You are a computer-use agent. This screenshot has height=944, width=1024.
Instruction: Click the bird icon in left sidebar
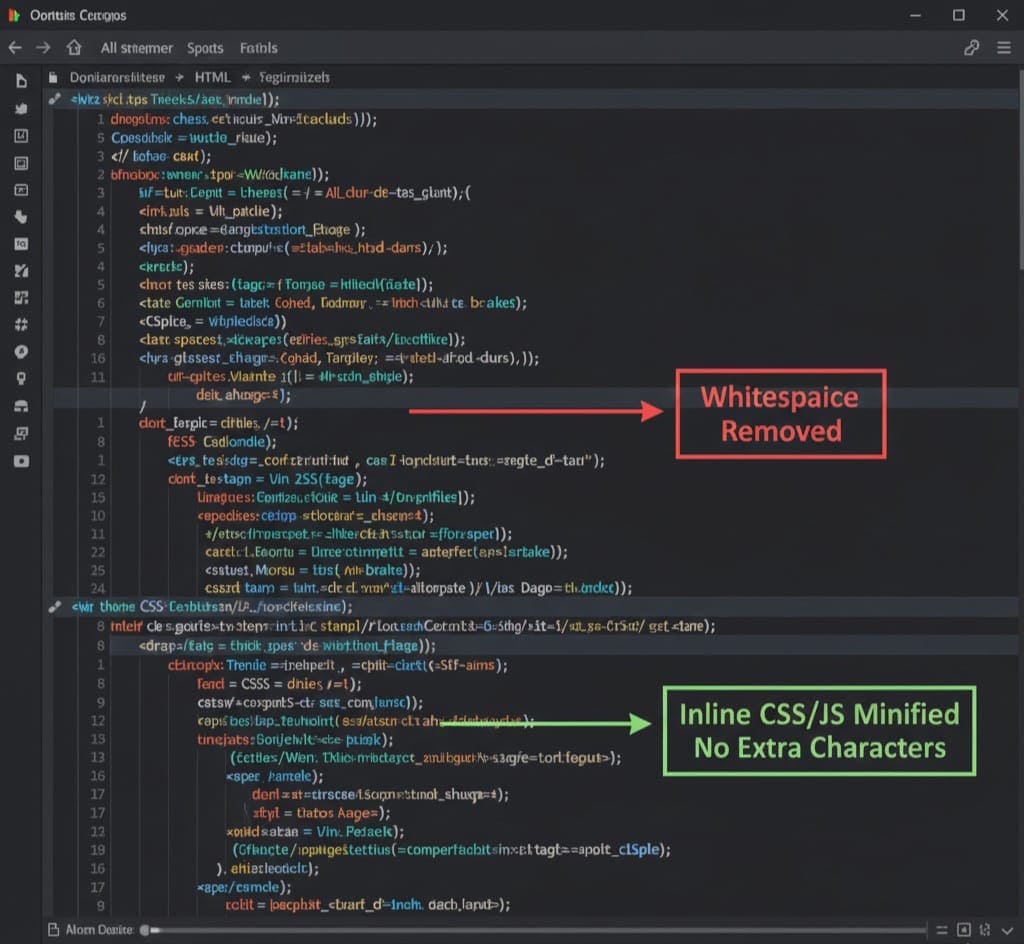pyautogui.click(x=21, y=108)
